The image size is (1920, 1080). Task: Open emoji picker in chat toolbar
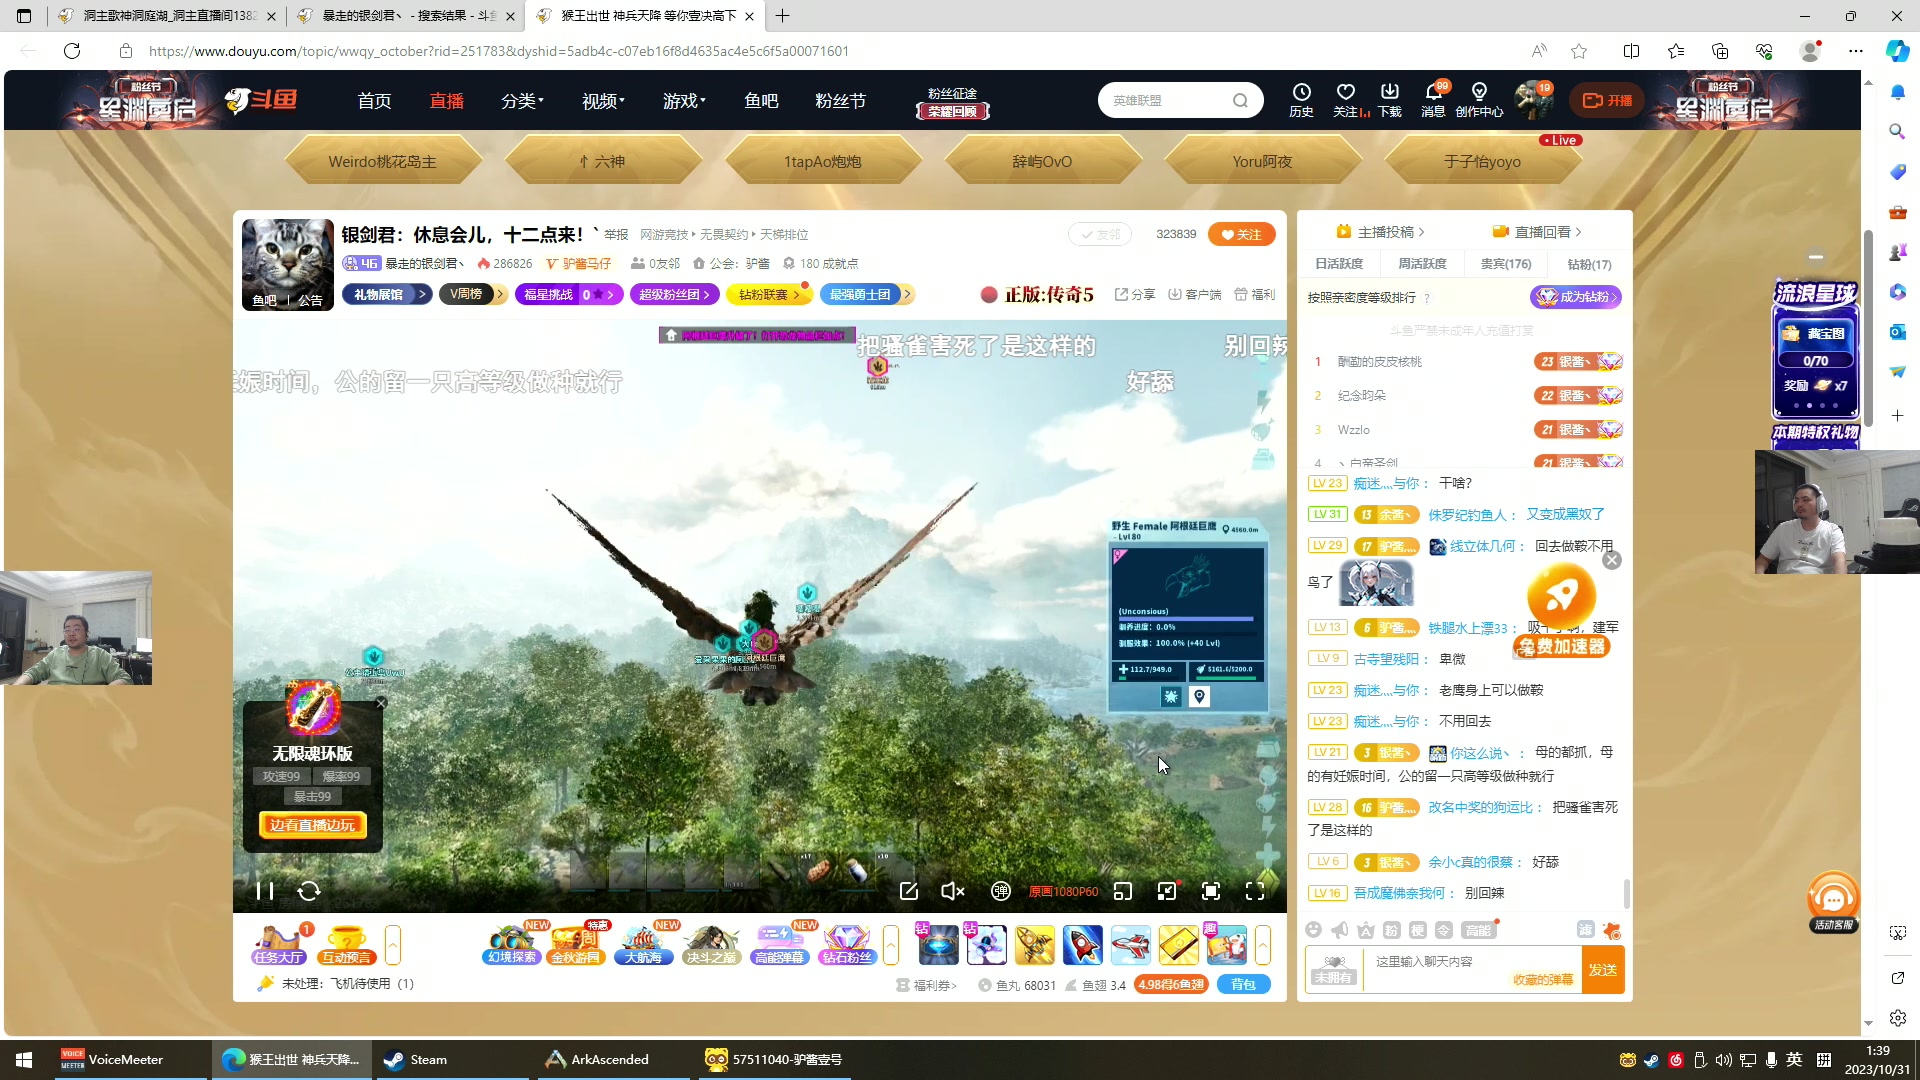pyautogui.click(x=1314, y=930)
